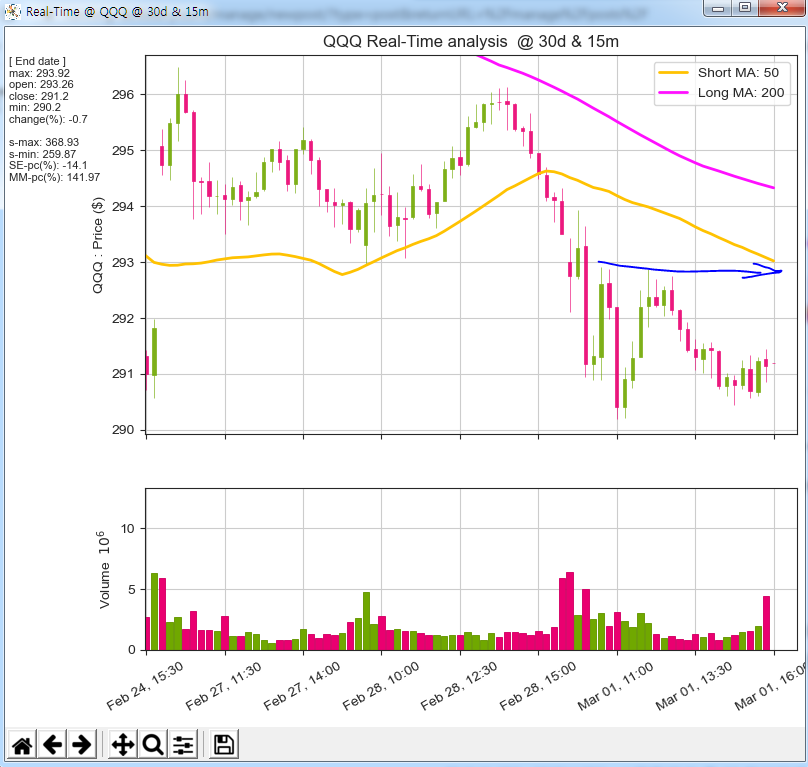The width and height of the screenshot is (808, 767).
Task: Click the 'Volume 10⁶' axis label
Action: [x=104, y=570]
